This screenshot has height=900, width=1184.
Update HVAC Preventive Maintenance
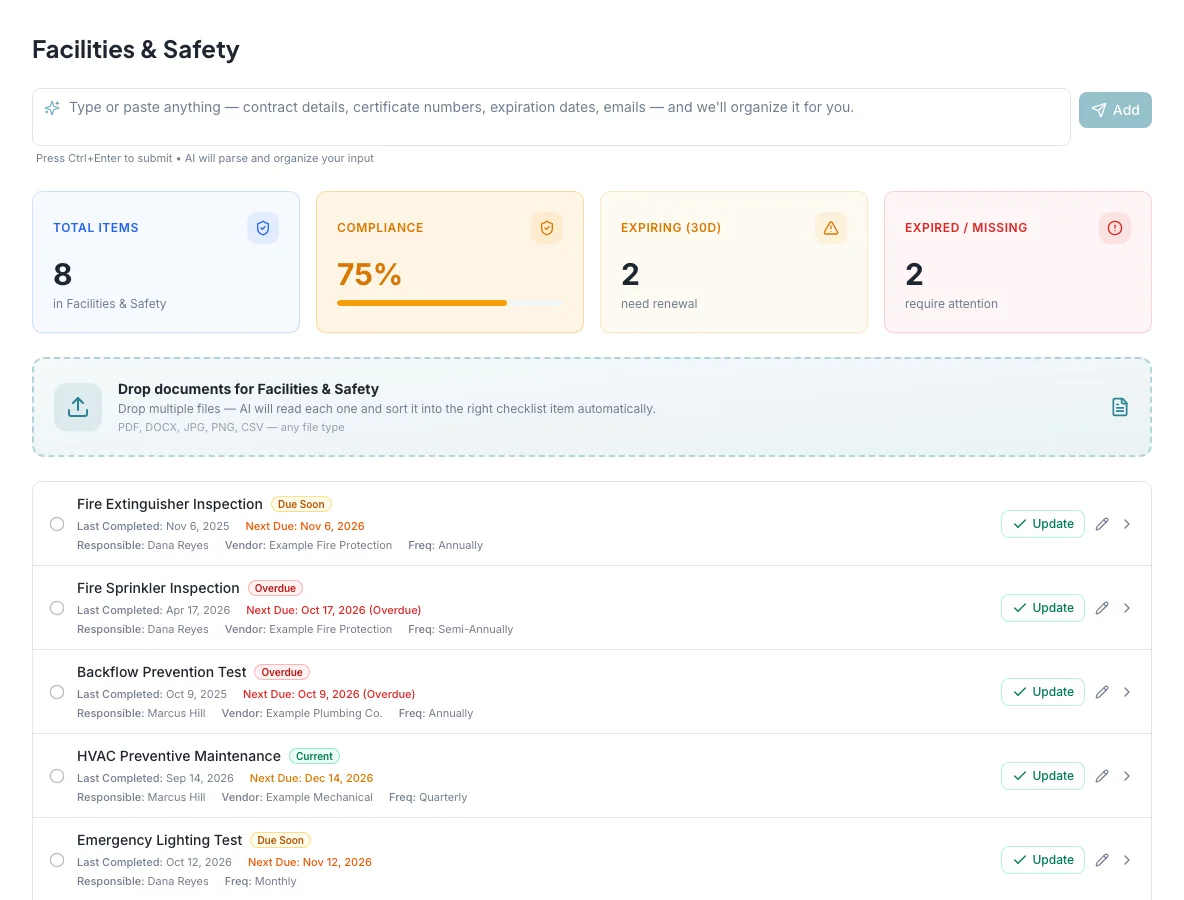coord(1043,776)
